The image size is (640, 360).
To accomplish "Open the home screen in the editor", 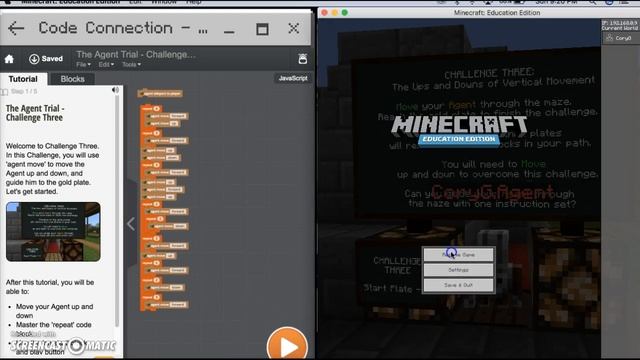I will (9, 59).
